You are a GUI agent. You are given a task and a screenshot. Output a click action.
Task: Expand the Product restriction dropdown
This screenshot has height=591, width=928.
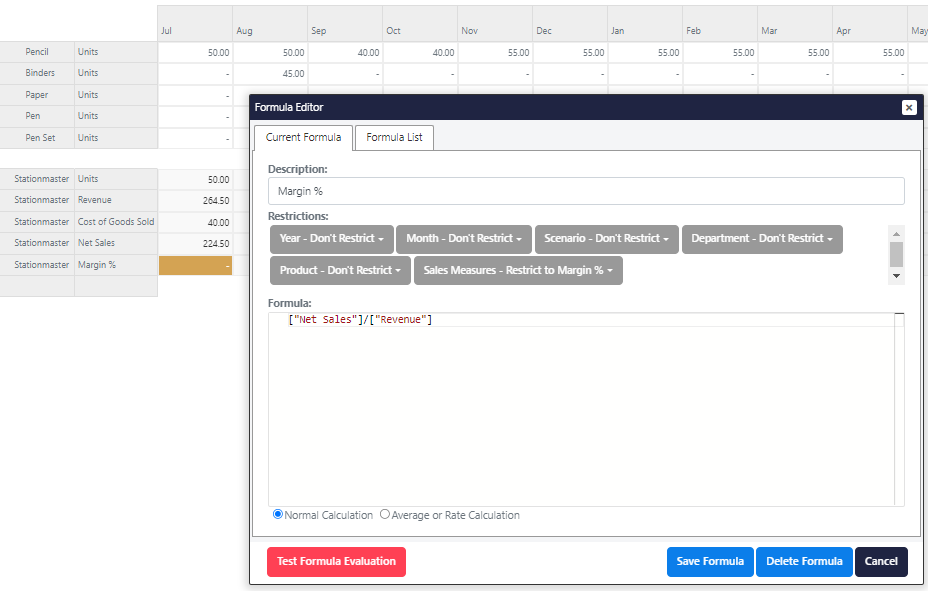[340, 271]
